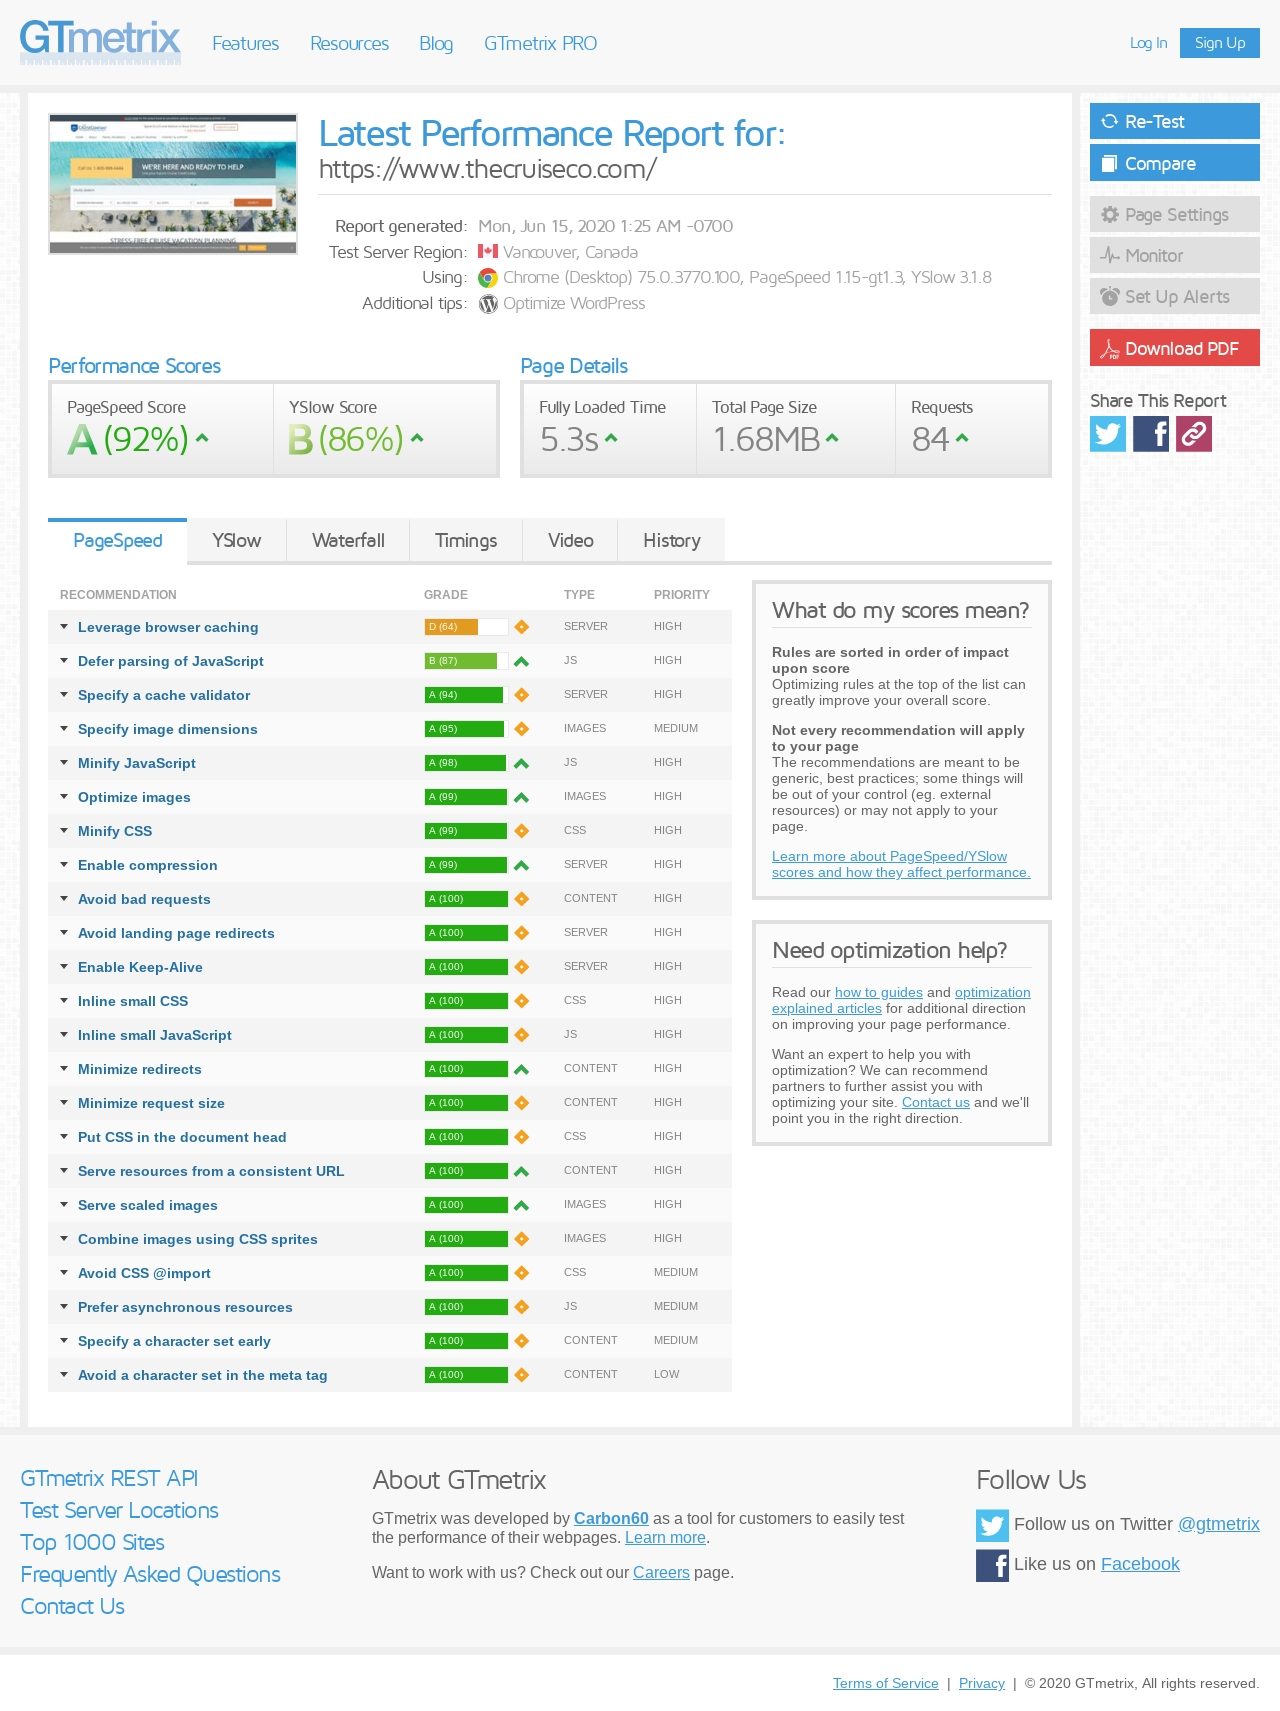Open the Waterfall tab
The image size is (1280, 1711).
(x=348, y=540)
